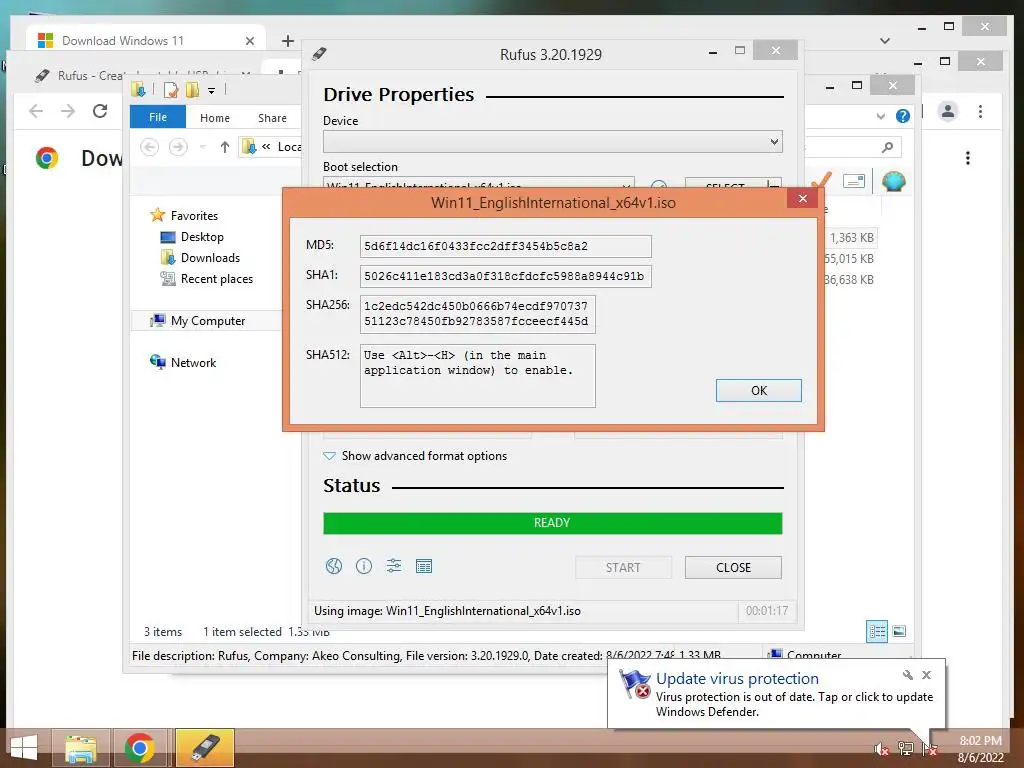
Task: Open Rufus language globe icon
Action: (x=334, y=566)
